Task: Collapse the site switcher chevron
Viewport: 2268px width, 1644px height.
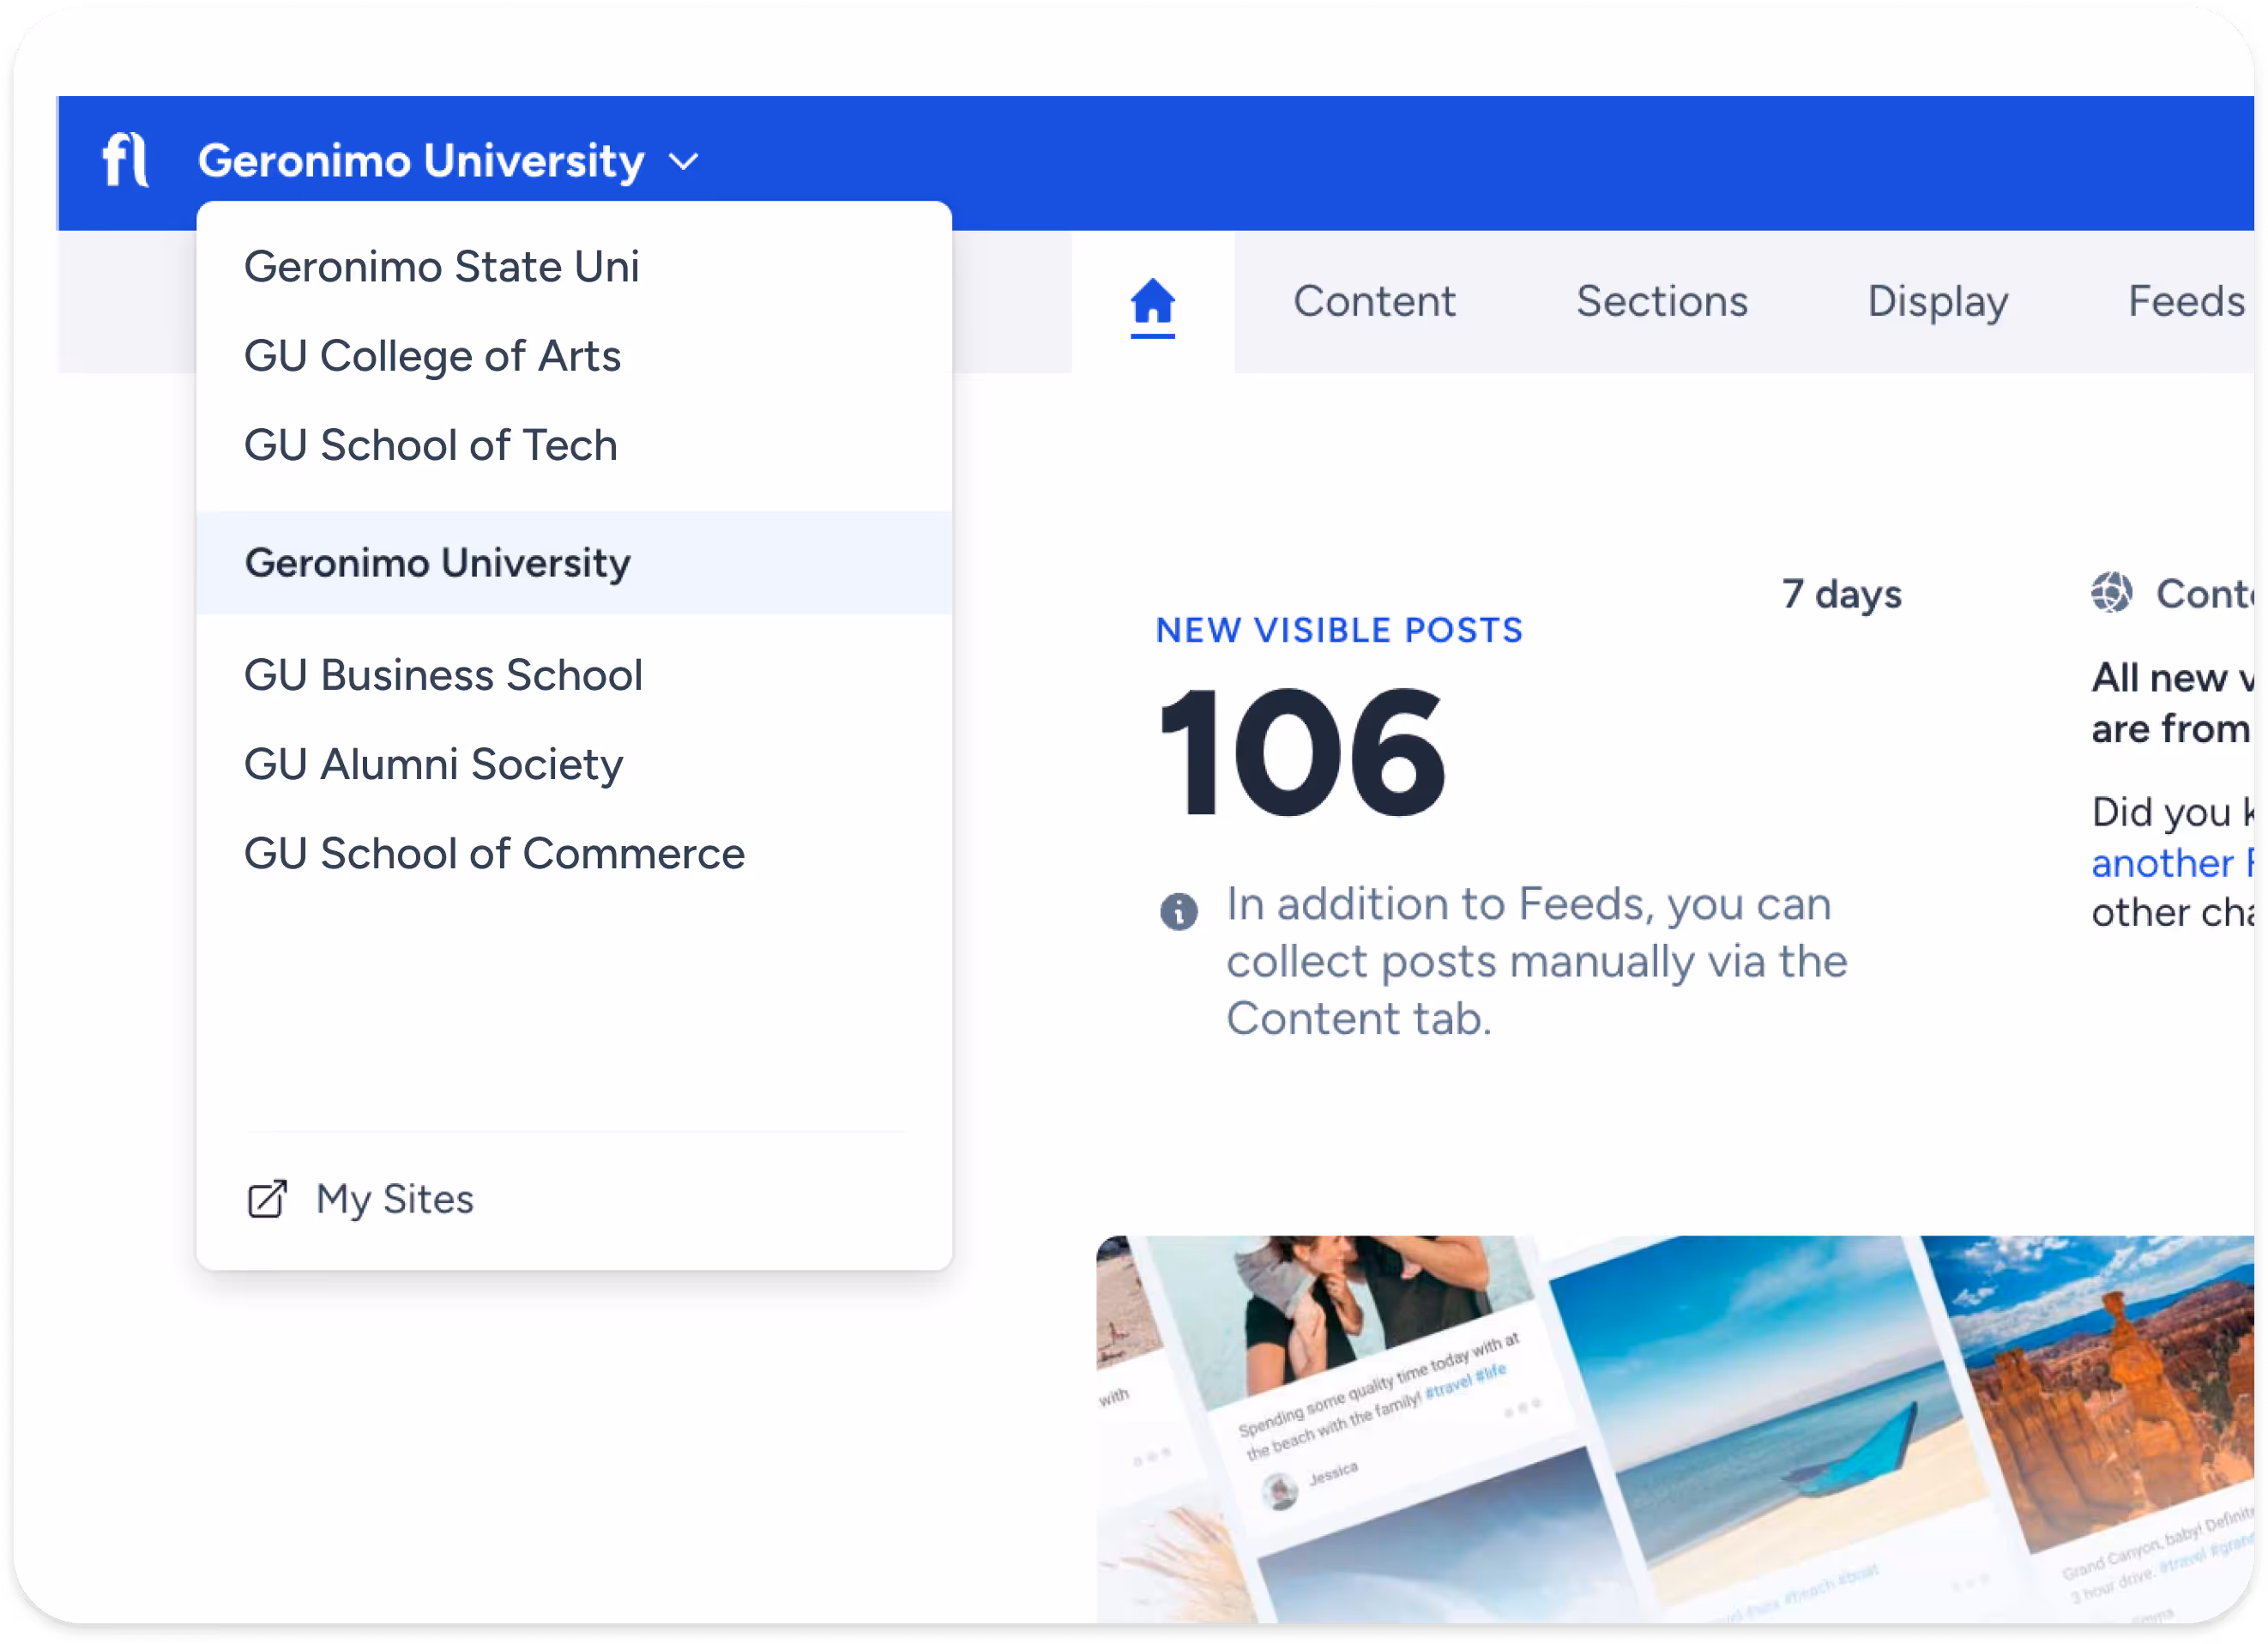Action: [x=684, y=161]
